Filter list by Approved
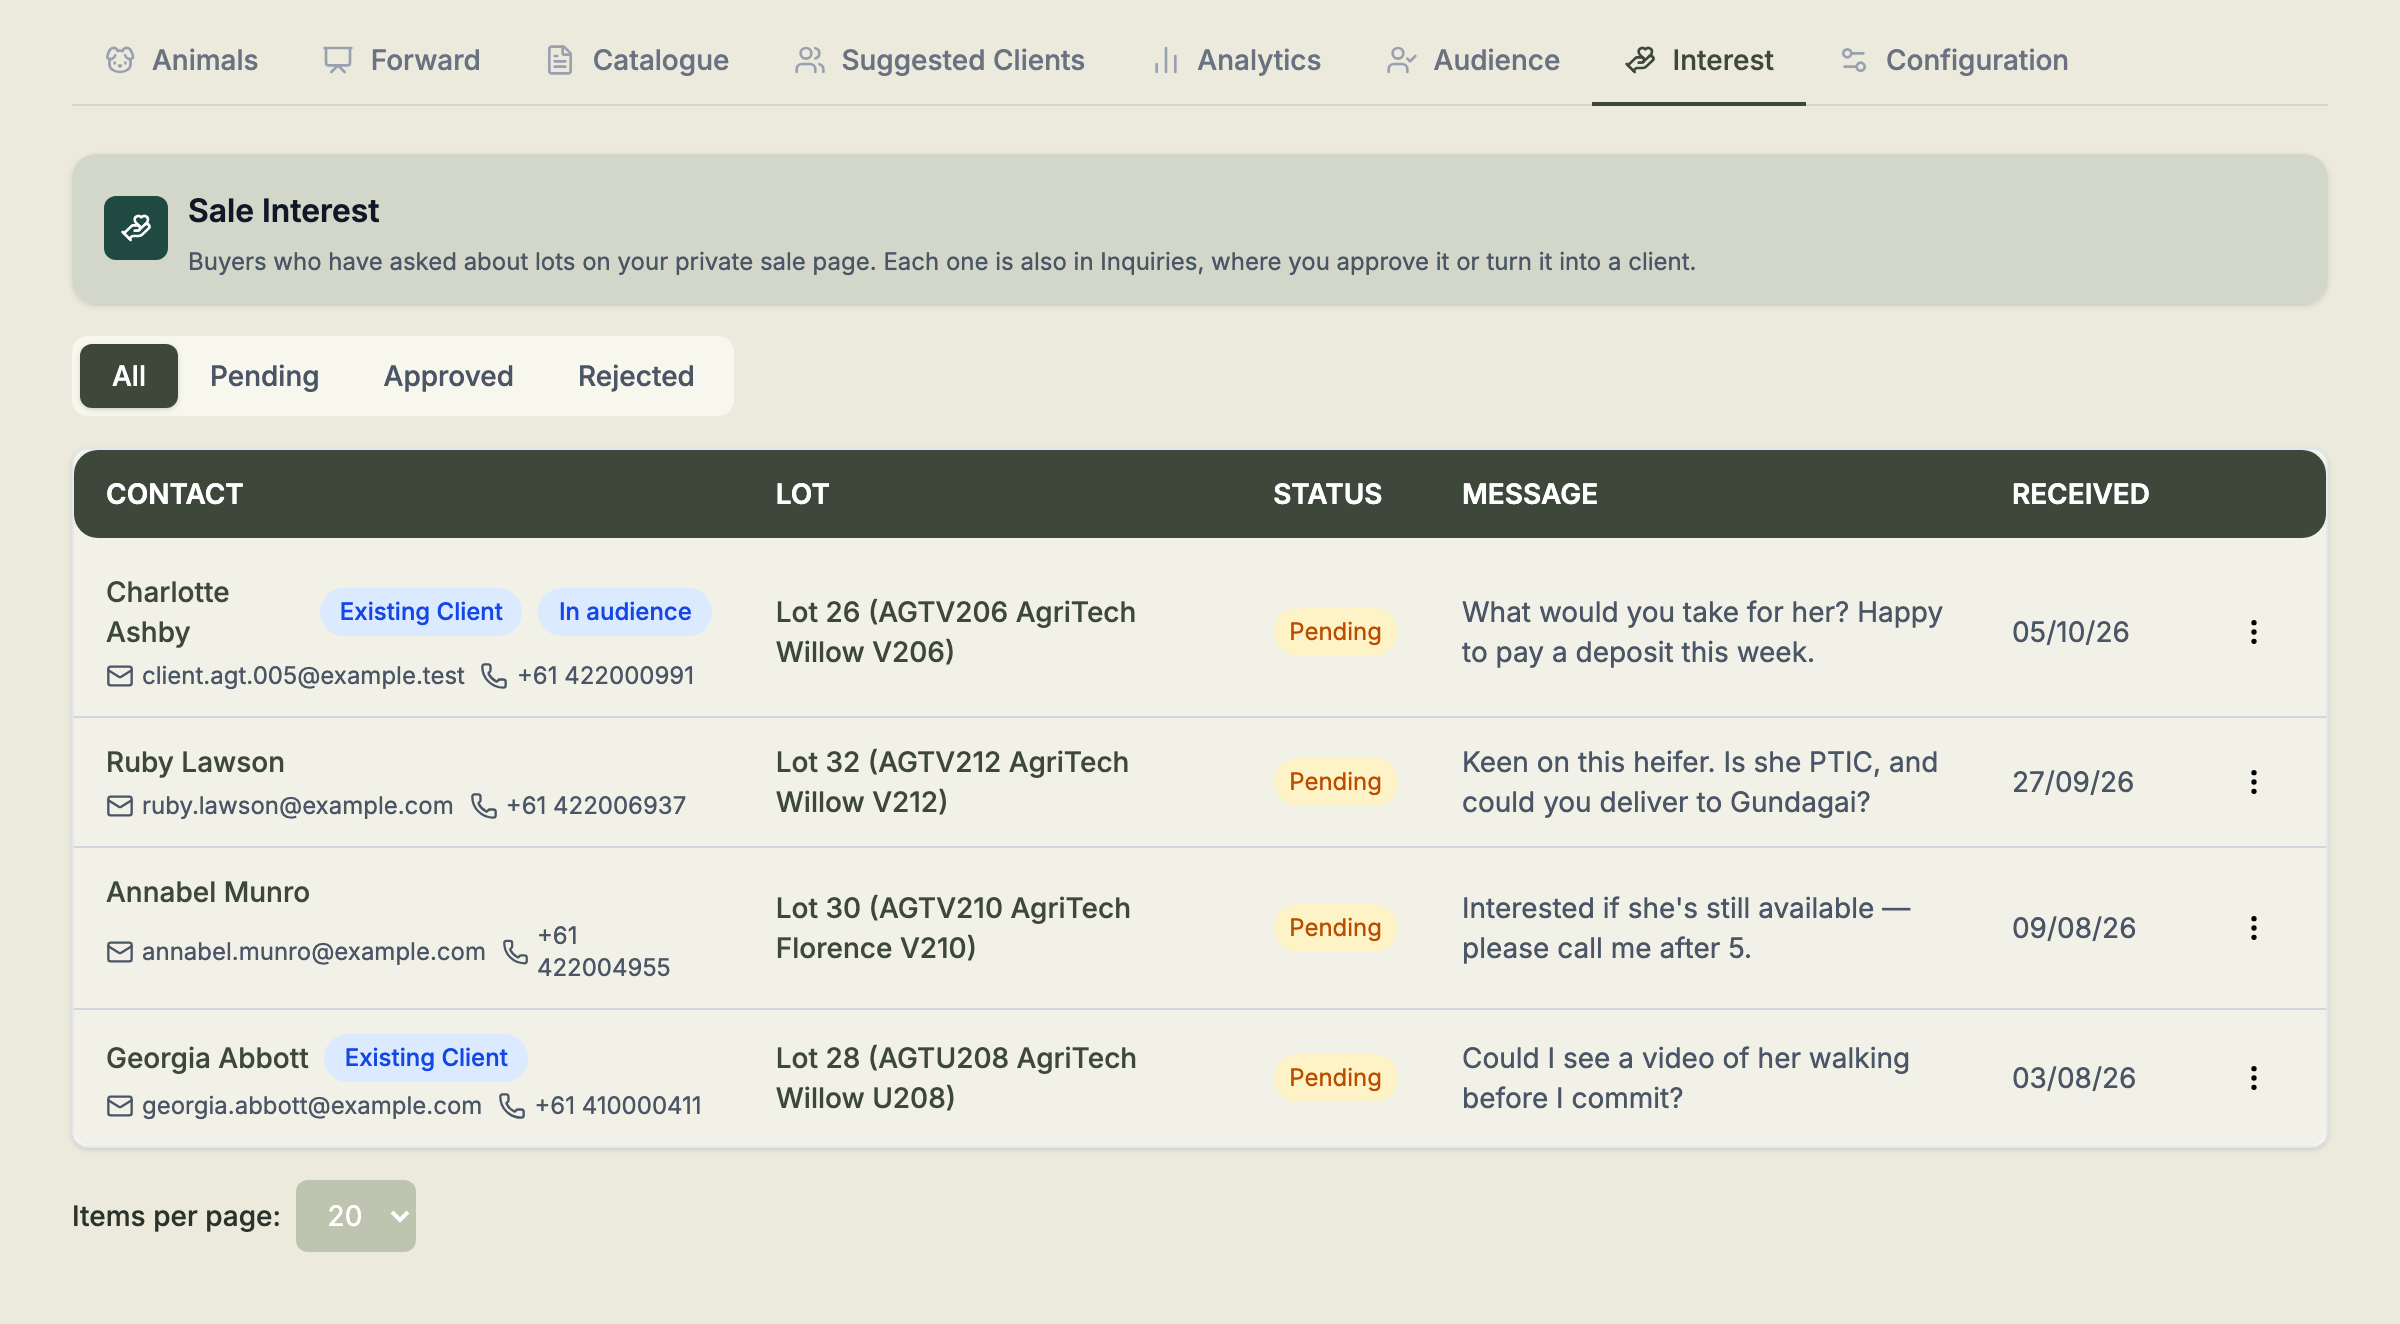 449,376
